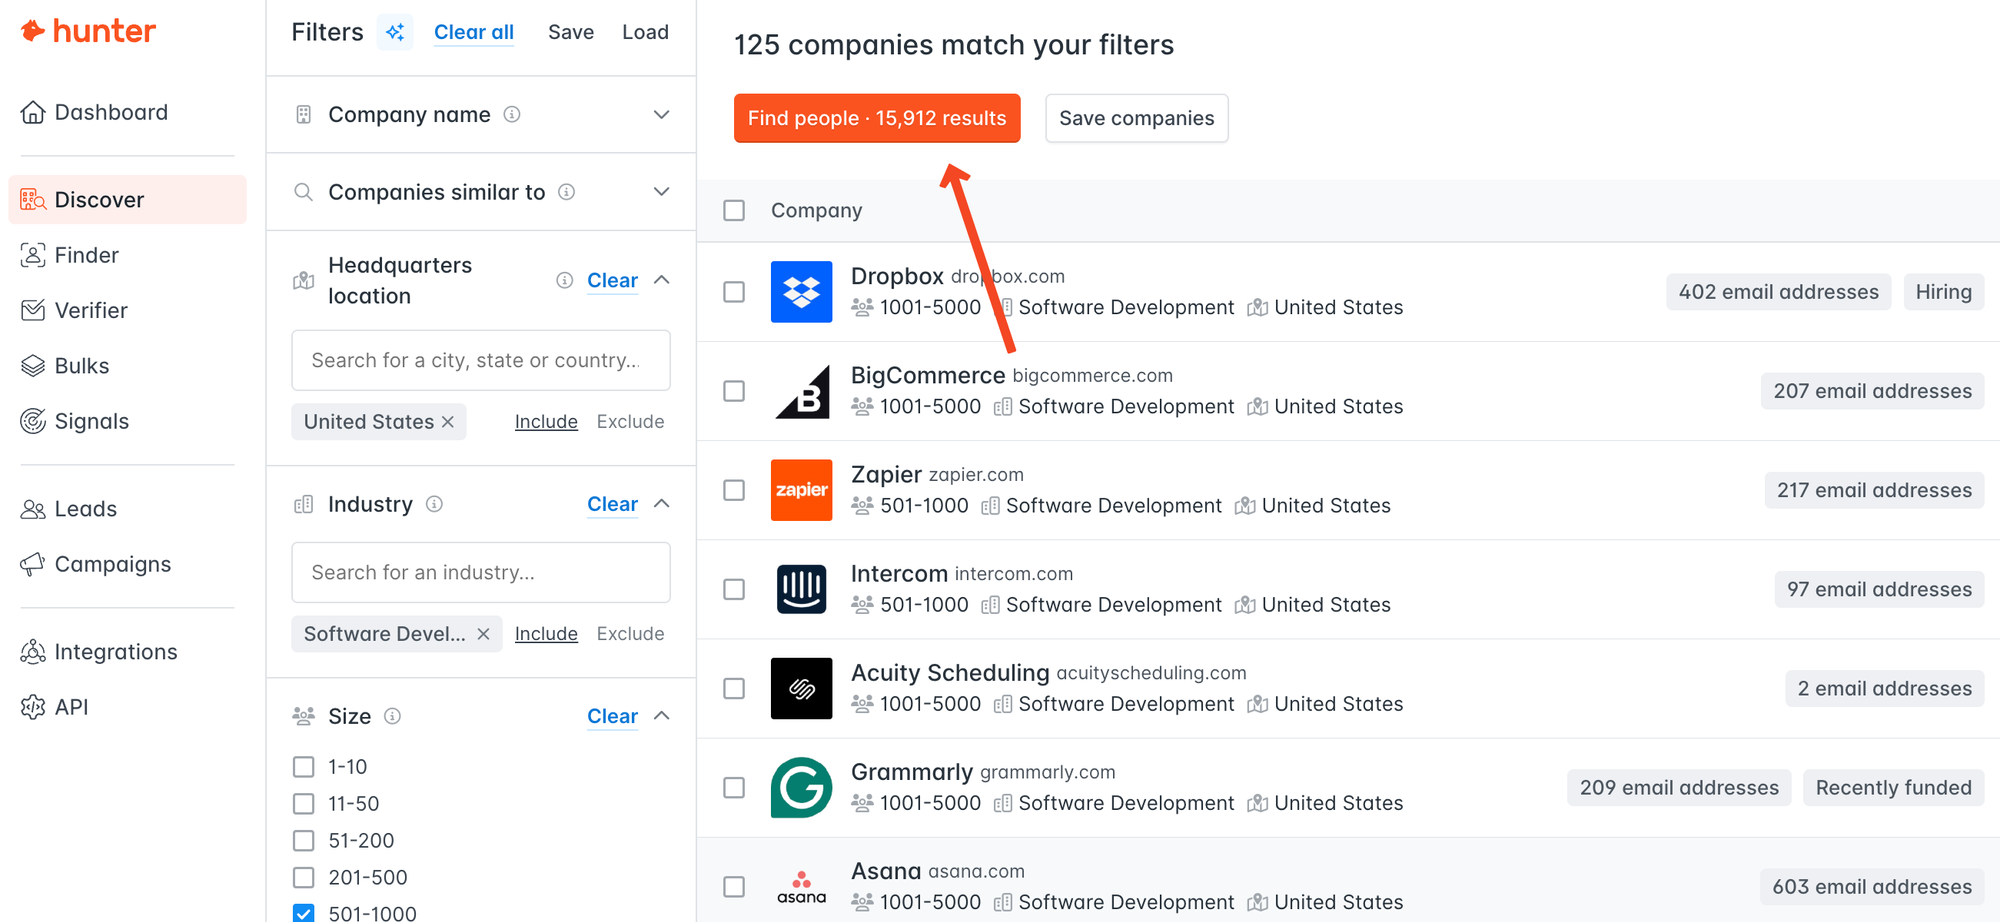Enable the 51-200 size checkbox

(304, 841)
